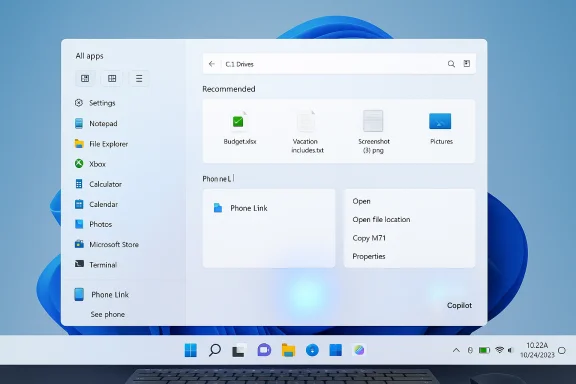The height and width of the screenshot is (384, 576).
Task: Choose Open file location in the context menu
Action: pos(381,219)
